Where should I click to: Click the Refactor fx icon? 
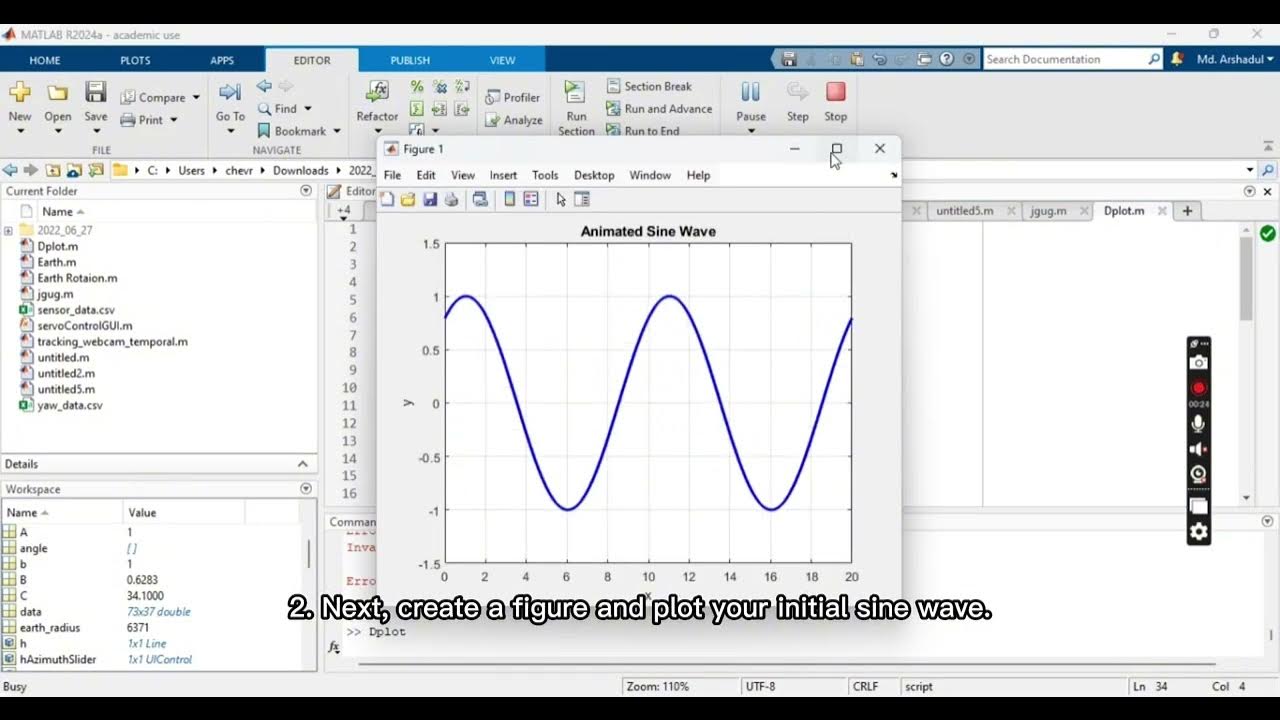coord(377,92)
